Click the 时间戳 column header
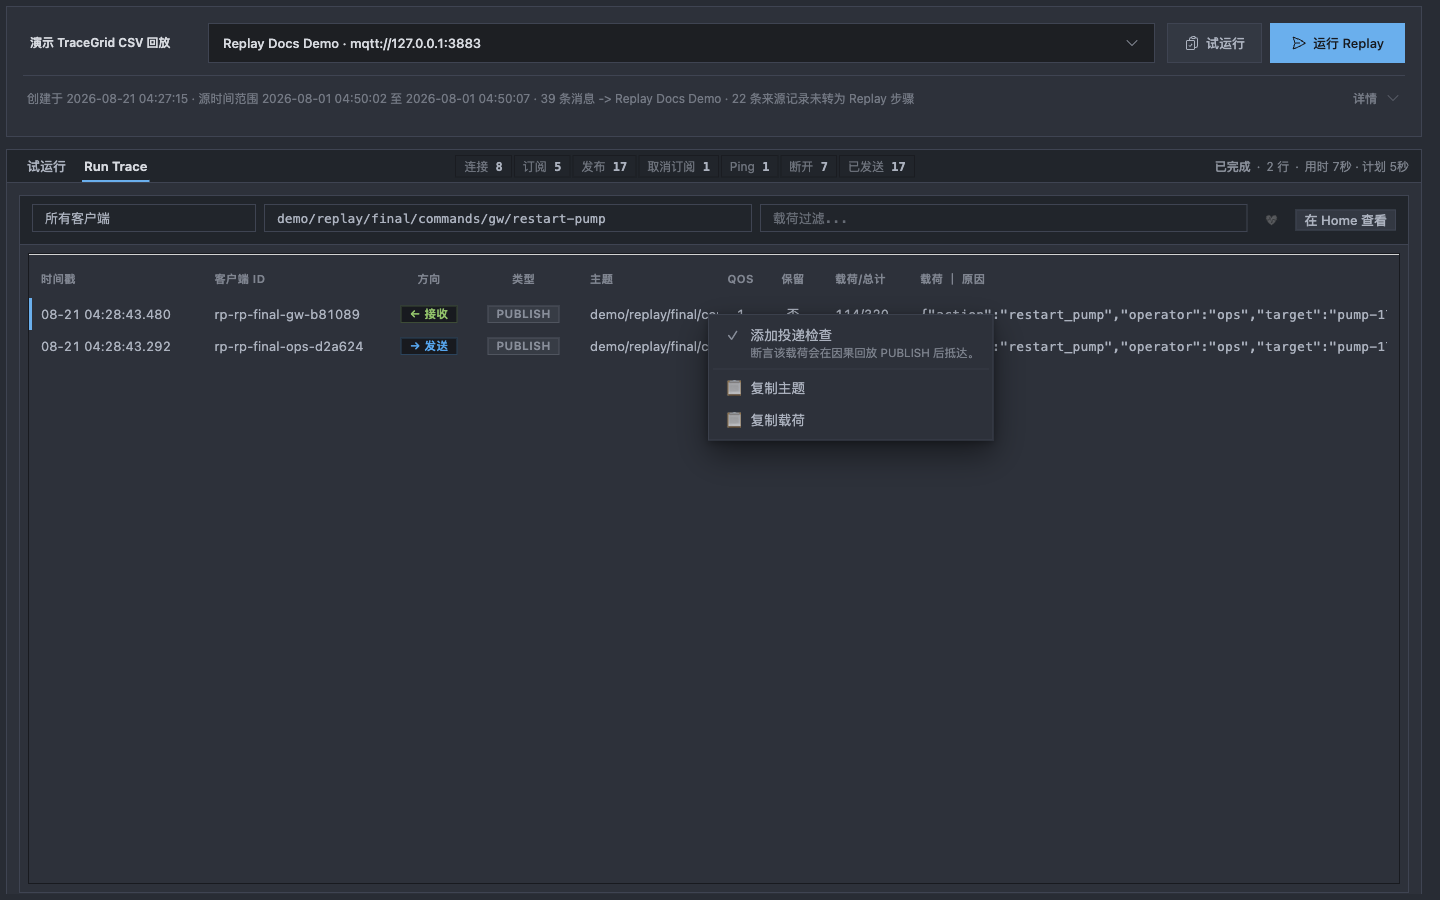The image size is (1440, 900). tap(58, 279)
